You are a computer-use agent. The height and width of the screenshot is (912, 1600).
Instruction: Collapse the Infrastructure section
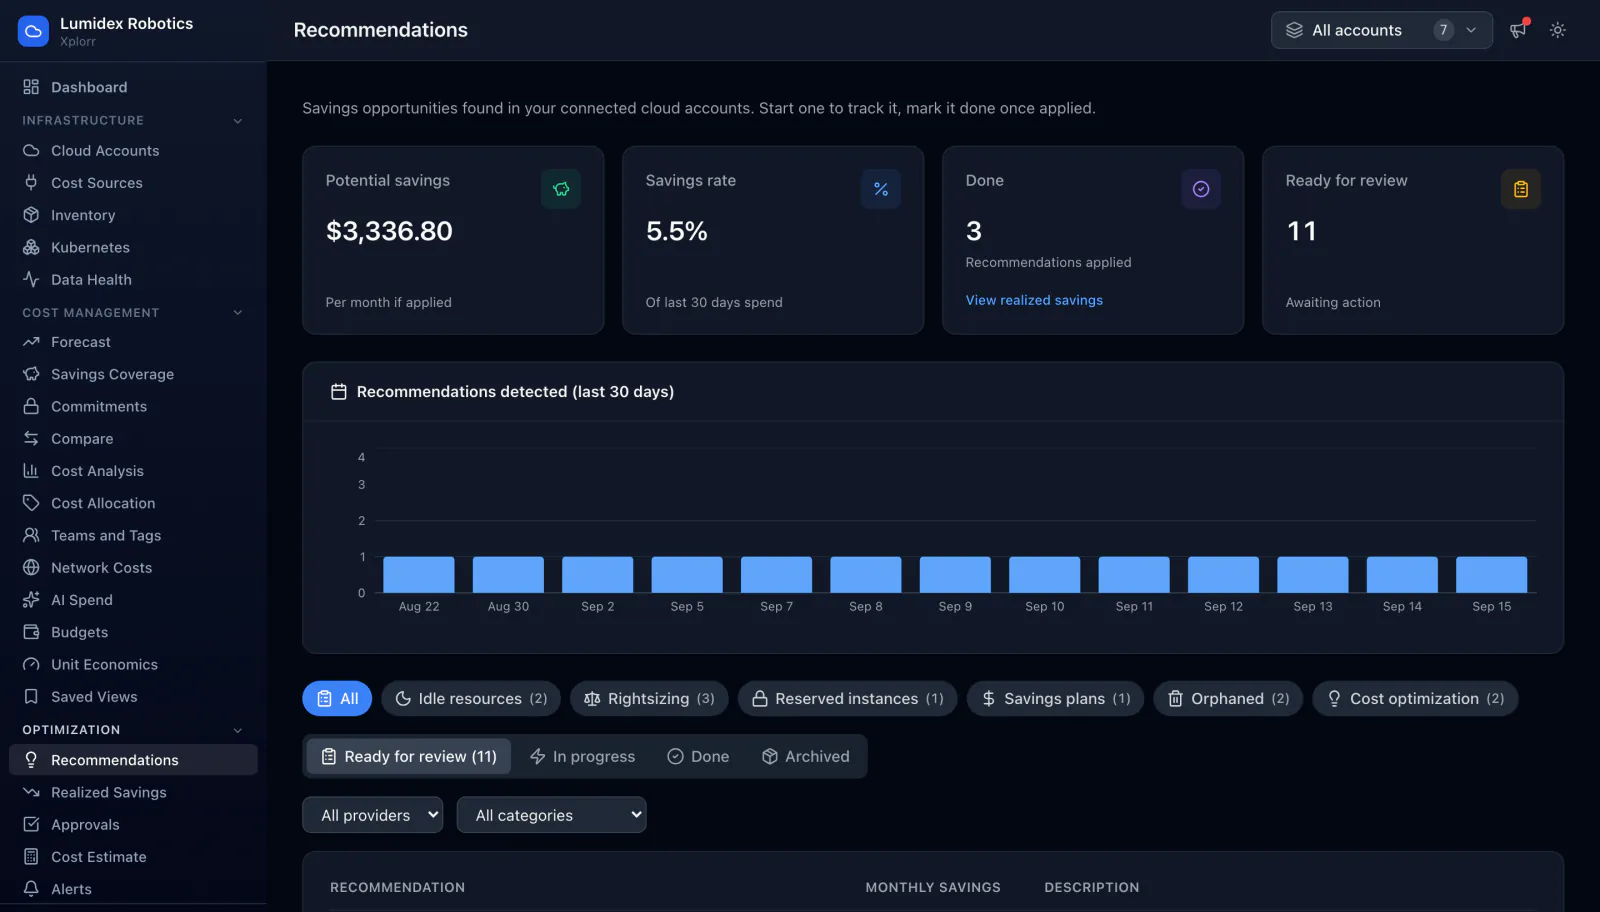coord(133,120)
